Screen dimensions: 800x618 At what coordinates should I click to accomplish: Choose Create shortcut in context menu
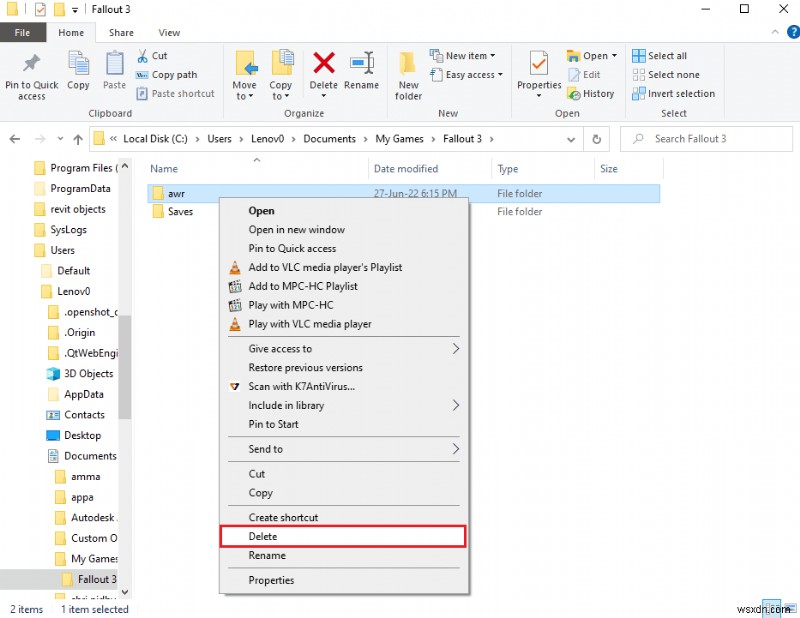(x=343, y=517)
